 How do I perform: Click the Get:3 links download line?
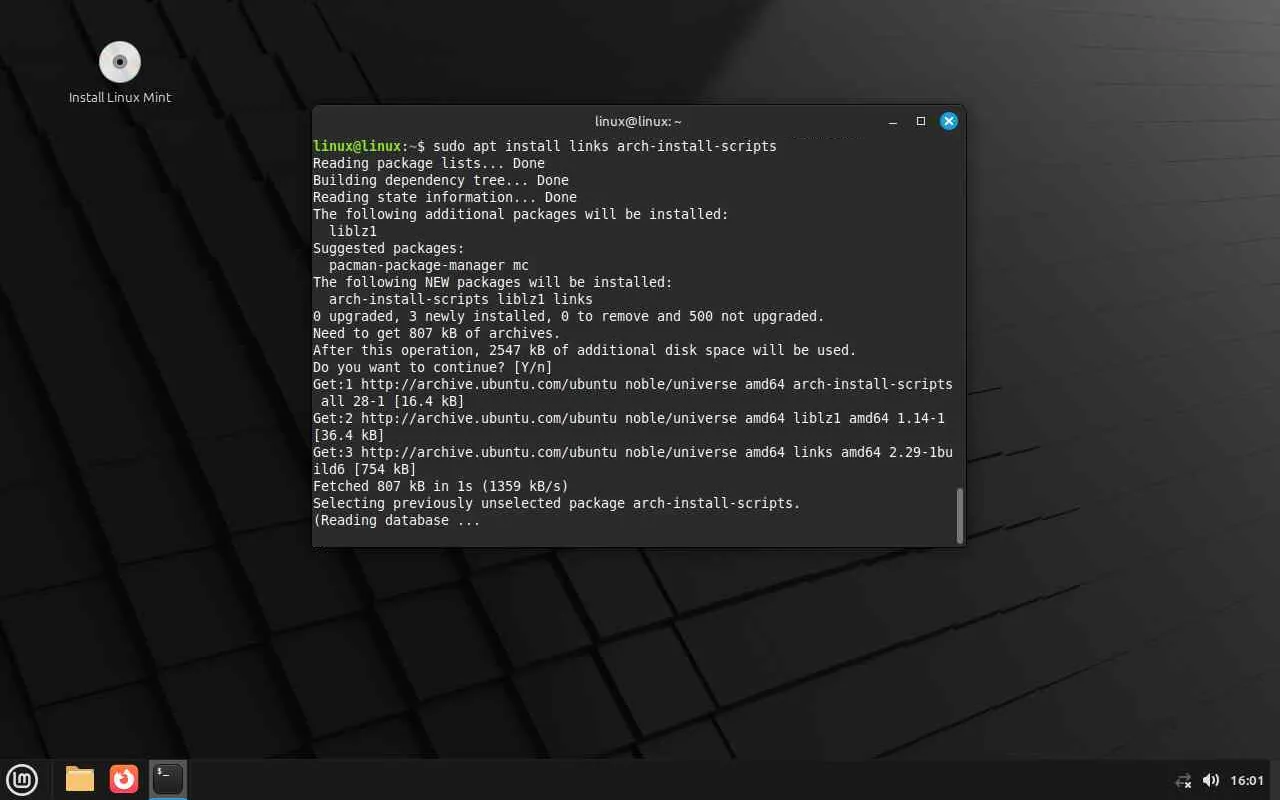click(633, 452)
